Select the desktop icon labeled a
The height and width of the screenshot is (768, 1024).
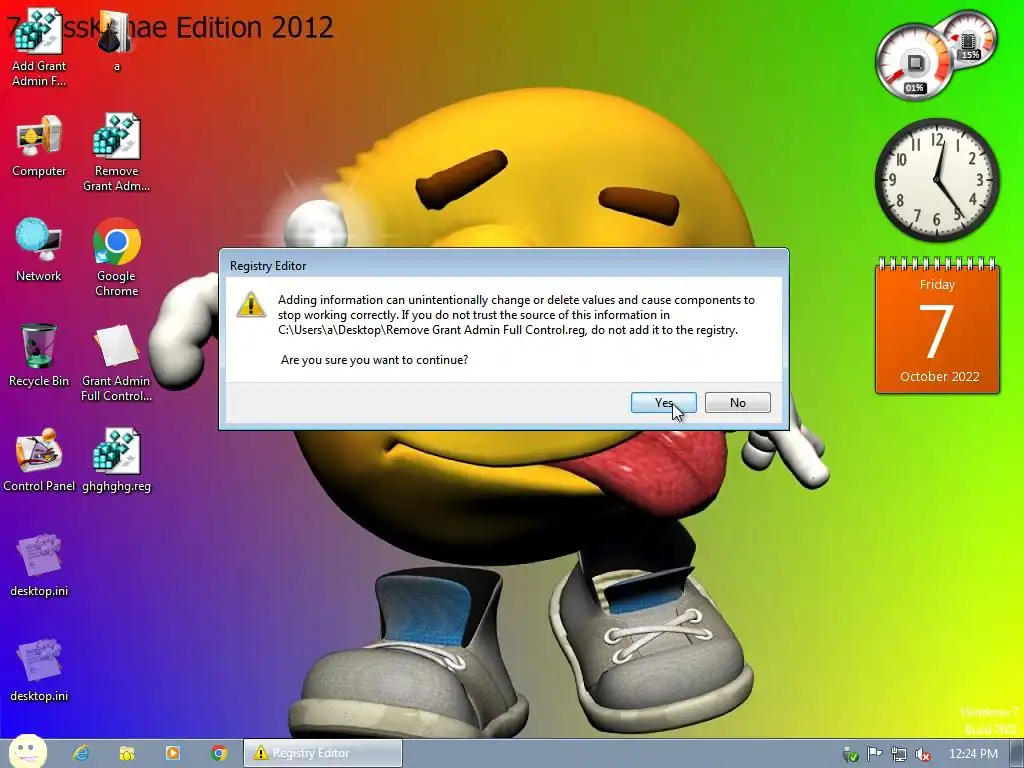click(x=116, y=41)
